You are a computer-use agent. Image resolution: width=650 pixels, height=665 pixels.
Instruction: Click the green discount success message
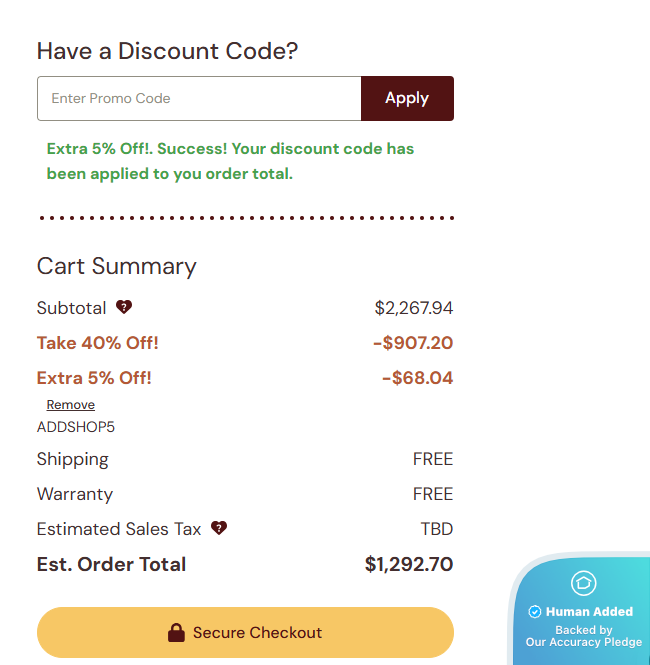coord(230,161)
